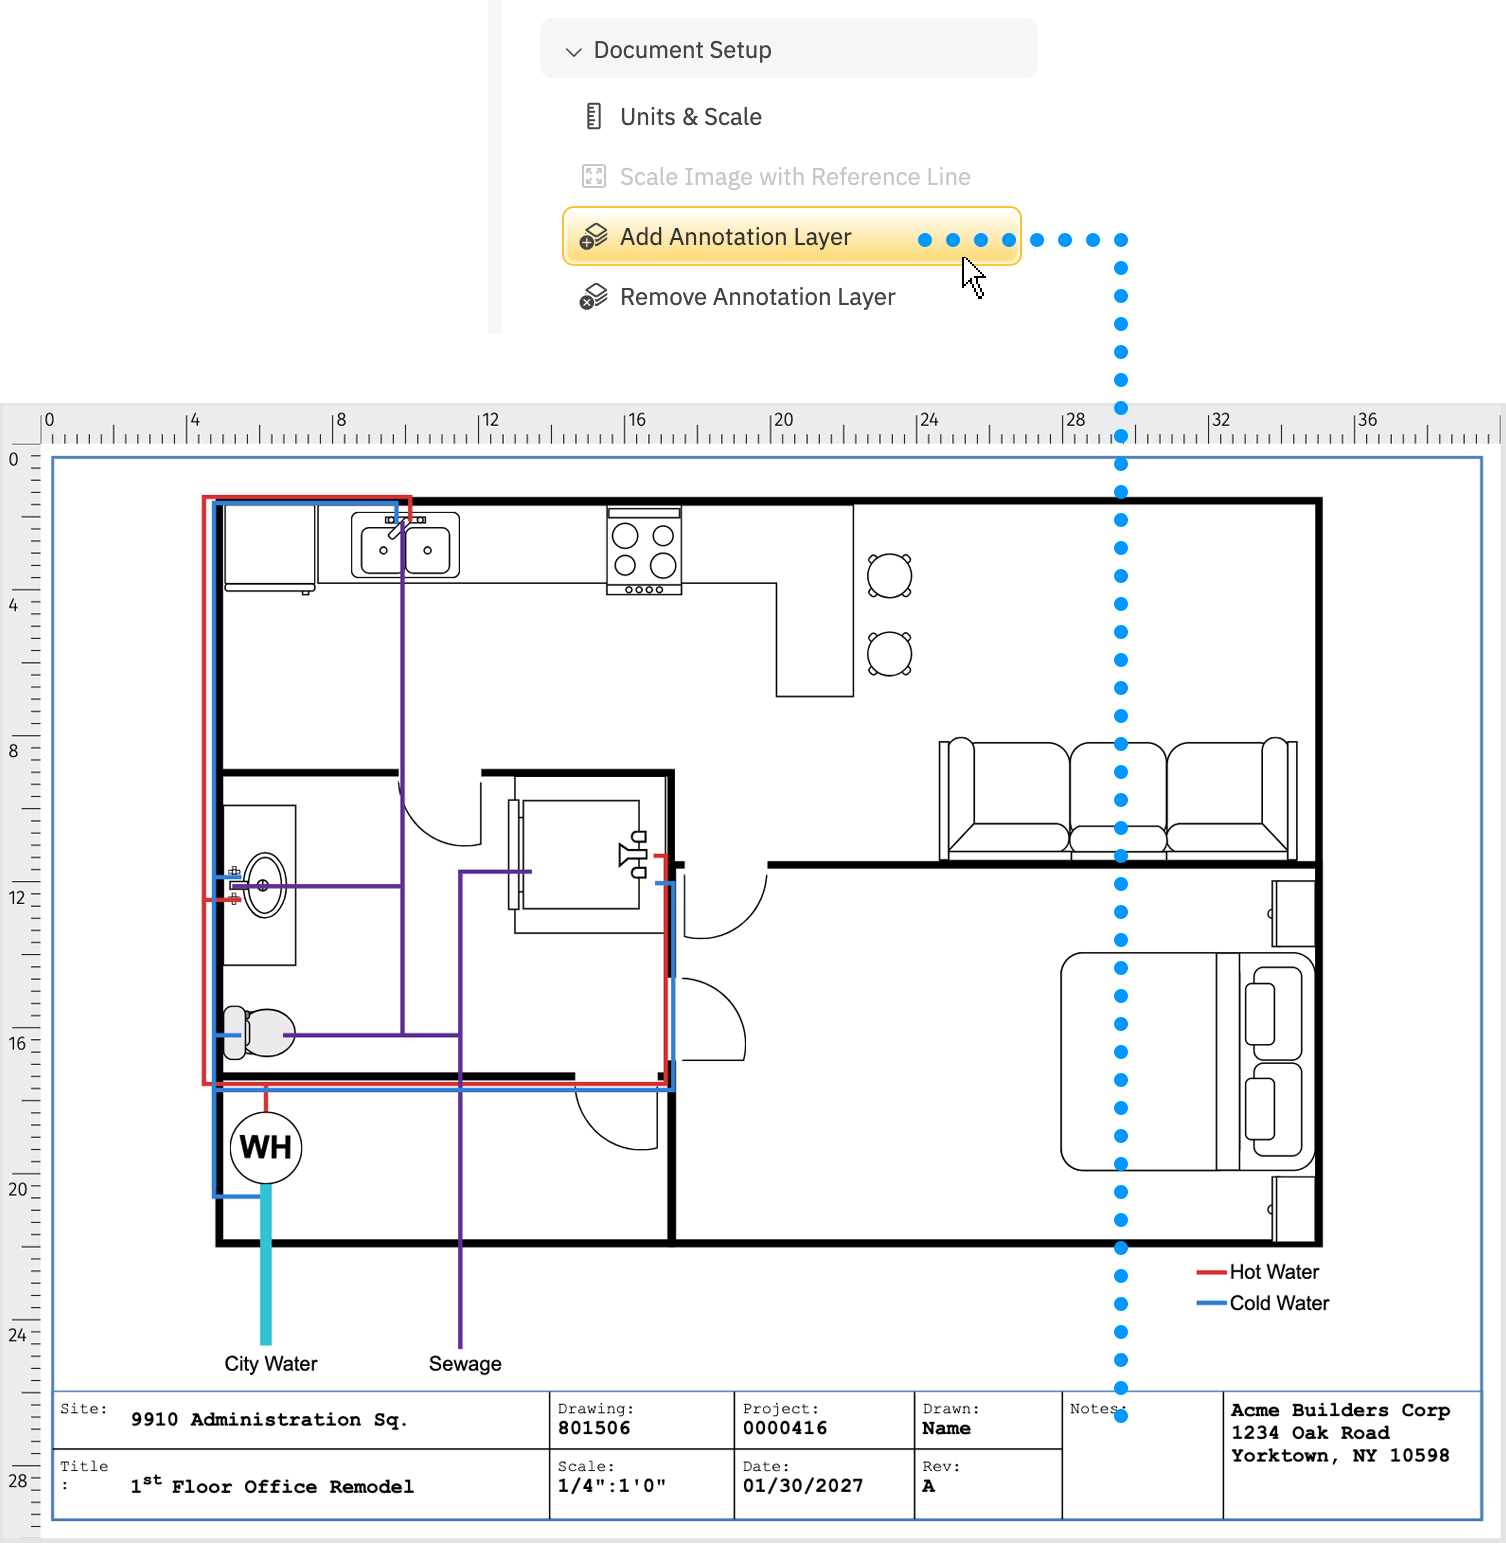This screenshot has height=1544, width=1506.
Task: Click the Scale Image with Reference Line option
Action: coord(794,176)
